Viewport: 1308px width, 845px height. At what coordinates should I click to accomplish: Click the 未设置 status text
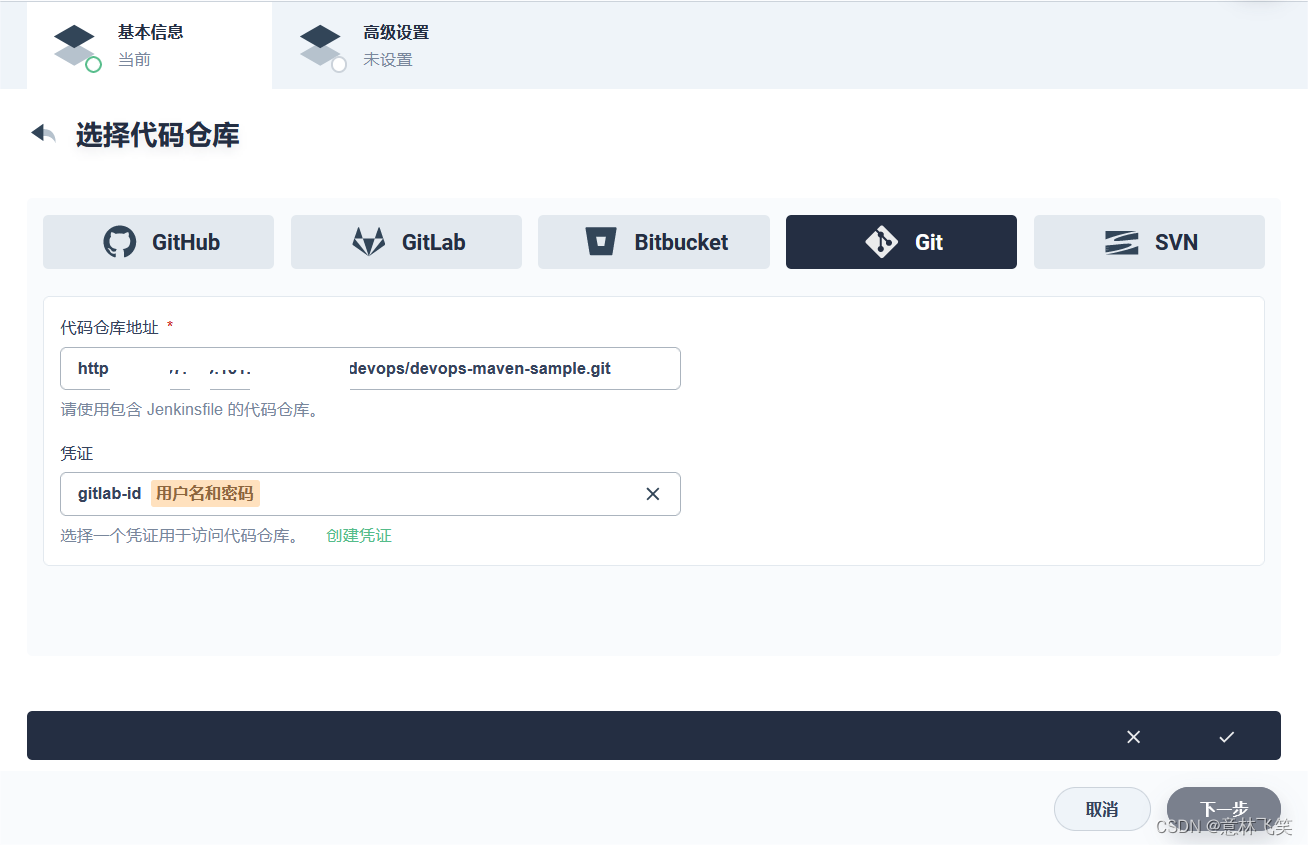tap(388, 60)
